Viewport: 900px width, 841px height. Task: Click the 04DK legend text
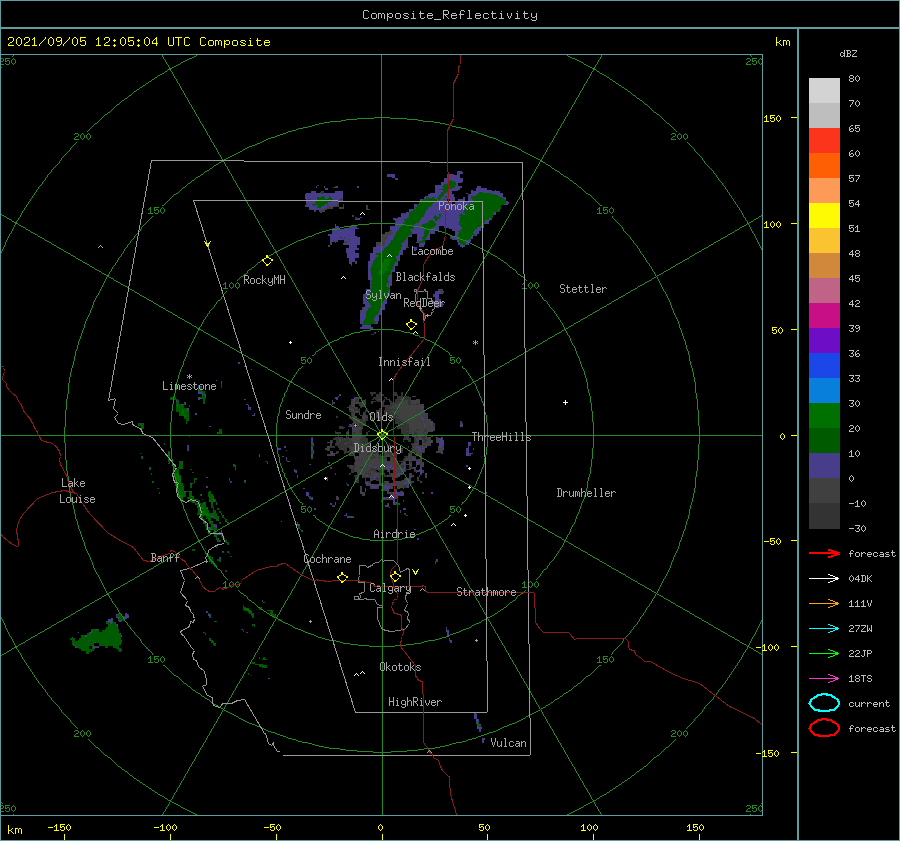(860, 579)
